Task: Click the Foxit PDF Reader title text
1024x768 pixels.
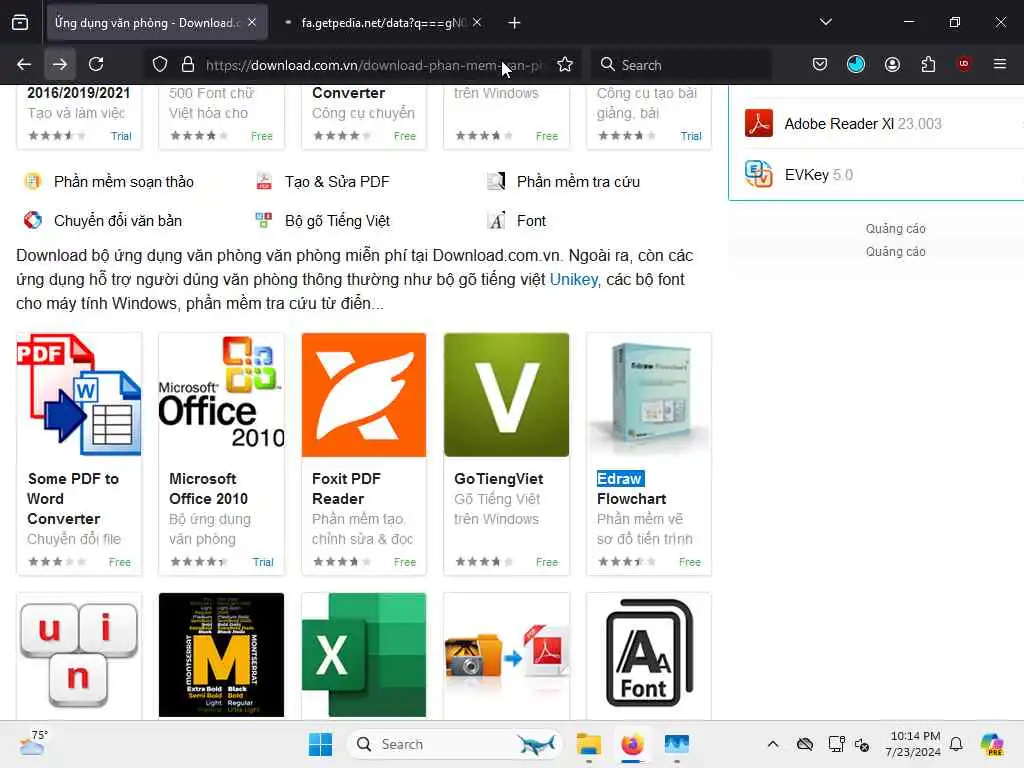Action: [346, 488]
